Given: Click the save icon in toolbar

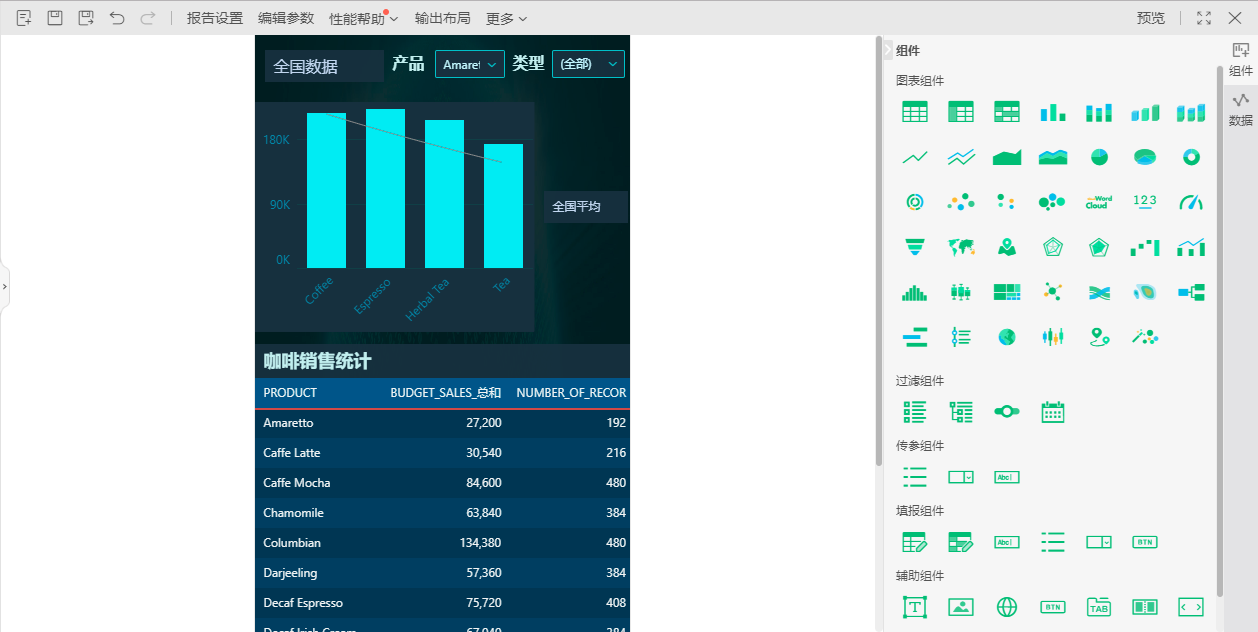Looking at the screenshot, I should pyautogui.click(x=55, y=18).
